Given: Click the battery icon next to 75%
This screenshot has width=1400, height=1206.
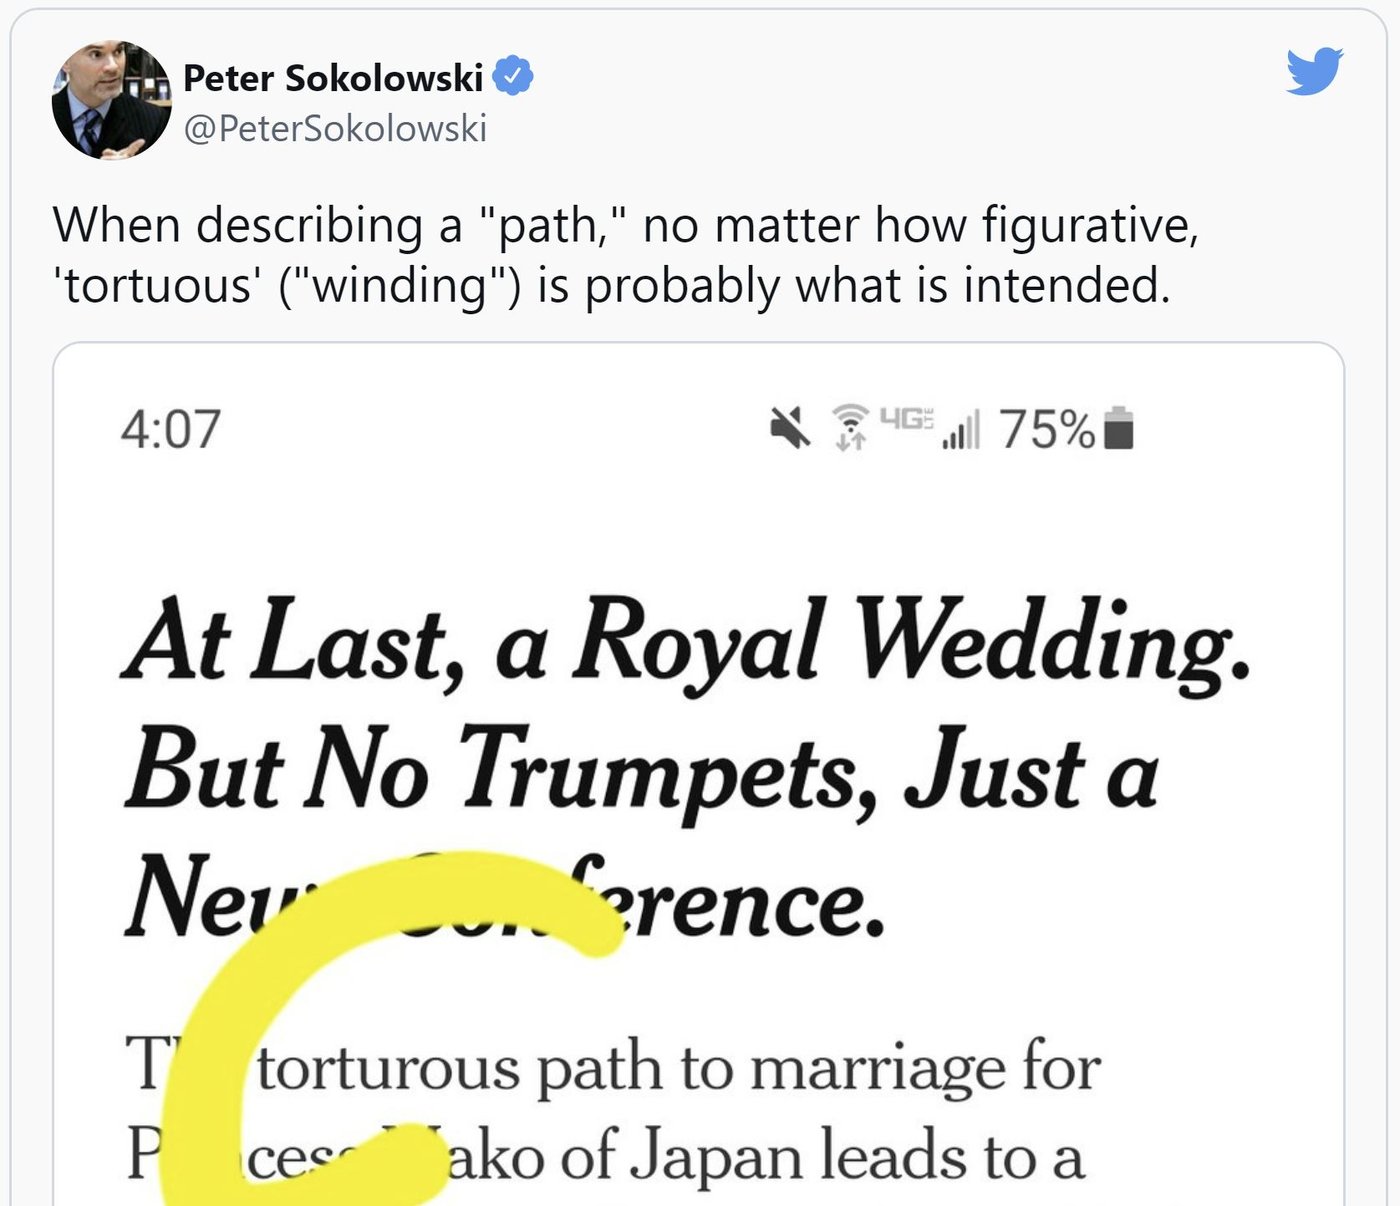Looking at the screenshot, I should click(x=1118, y=428).
